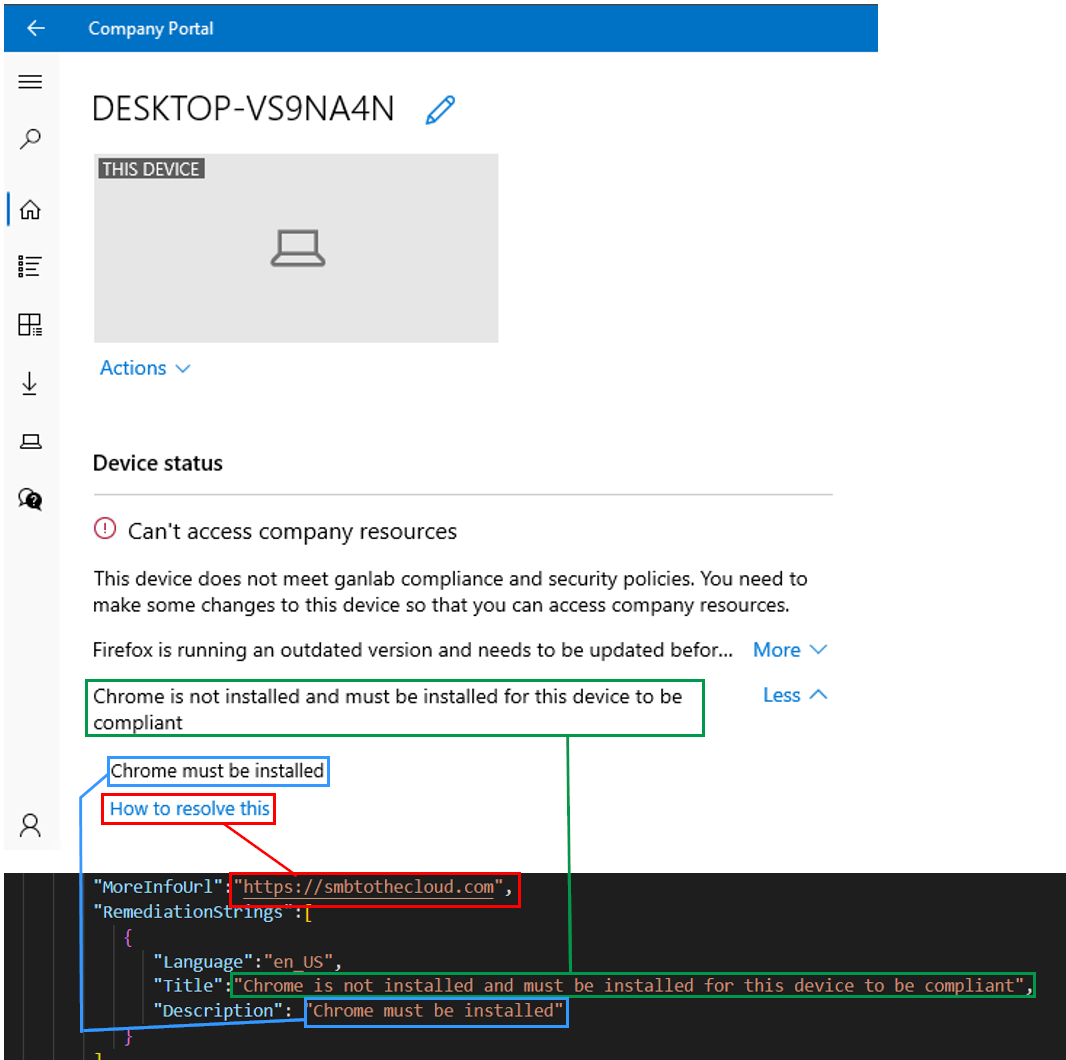Open the installed apps list icon
This screenshot has width=1066, height=1060.
tap(30, 266)
